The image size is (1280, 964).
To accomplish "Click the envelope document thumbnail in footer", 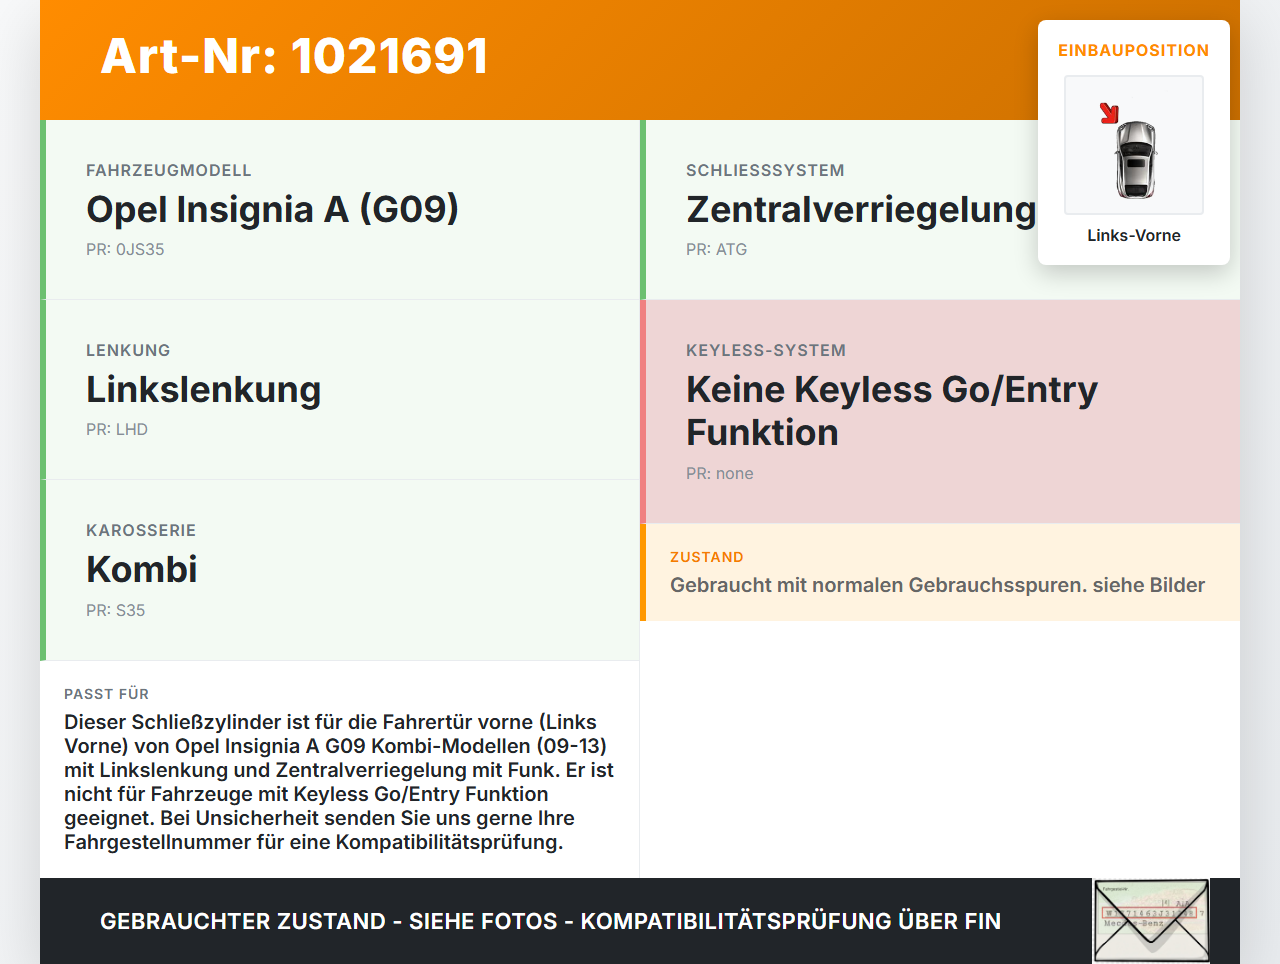I will (x=1151, y=920).
